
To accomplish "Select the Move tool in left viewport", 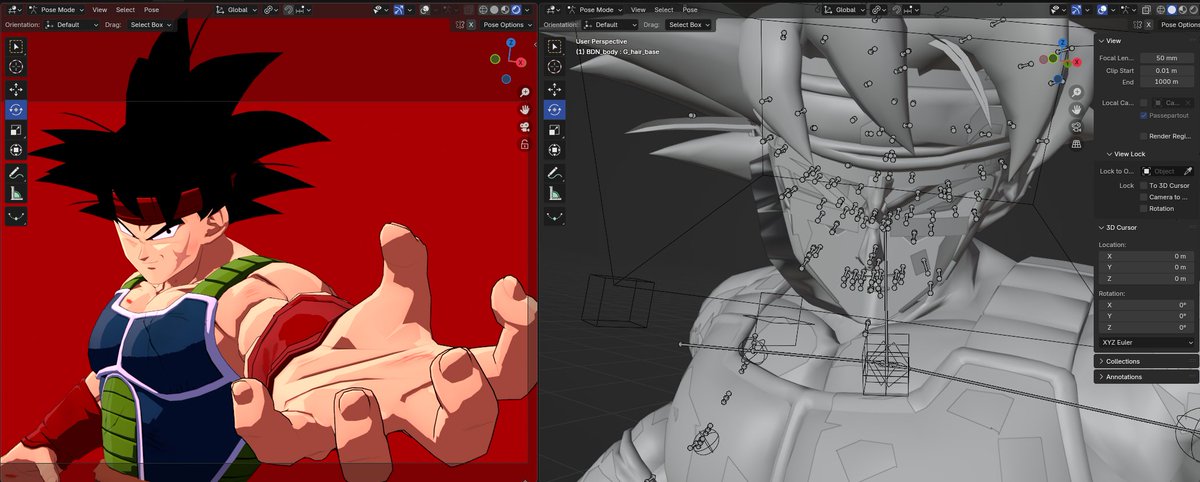I will point(17,89).
